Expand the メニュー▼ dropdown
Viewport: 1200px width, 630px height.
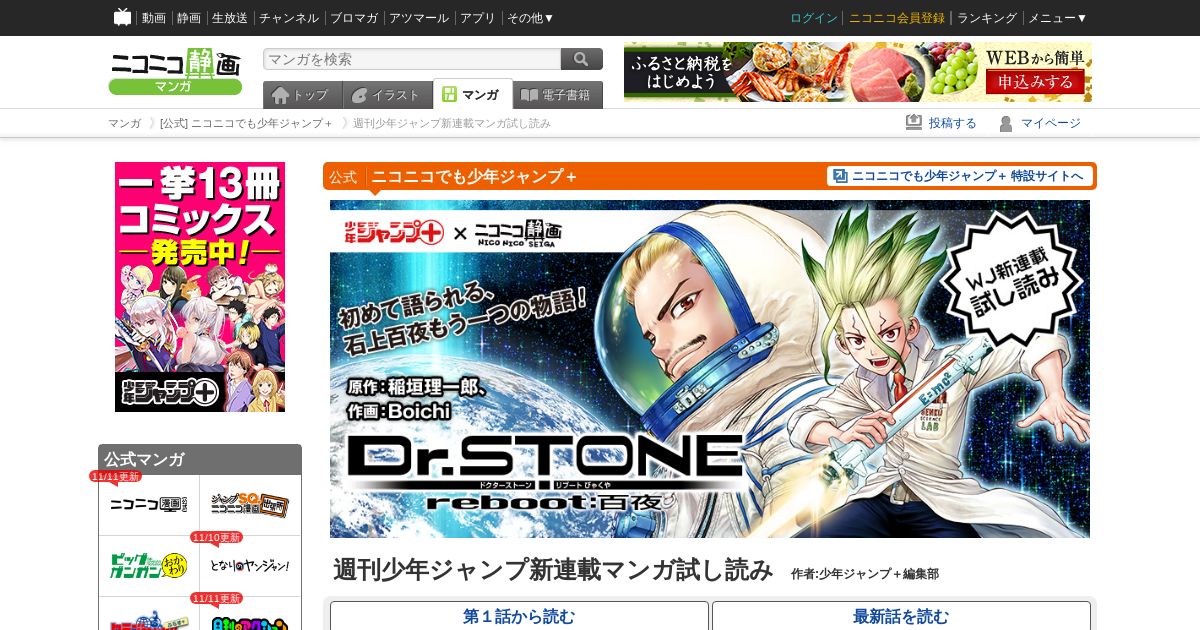click(1057, 18)
